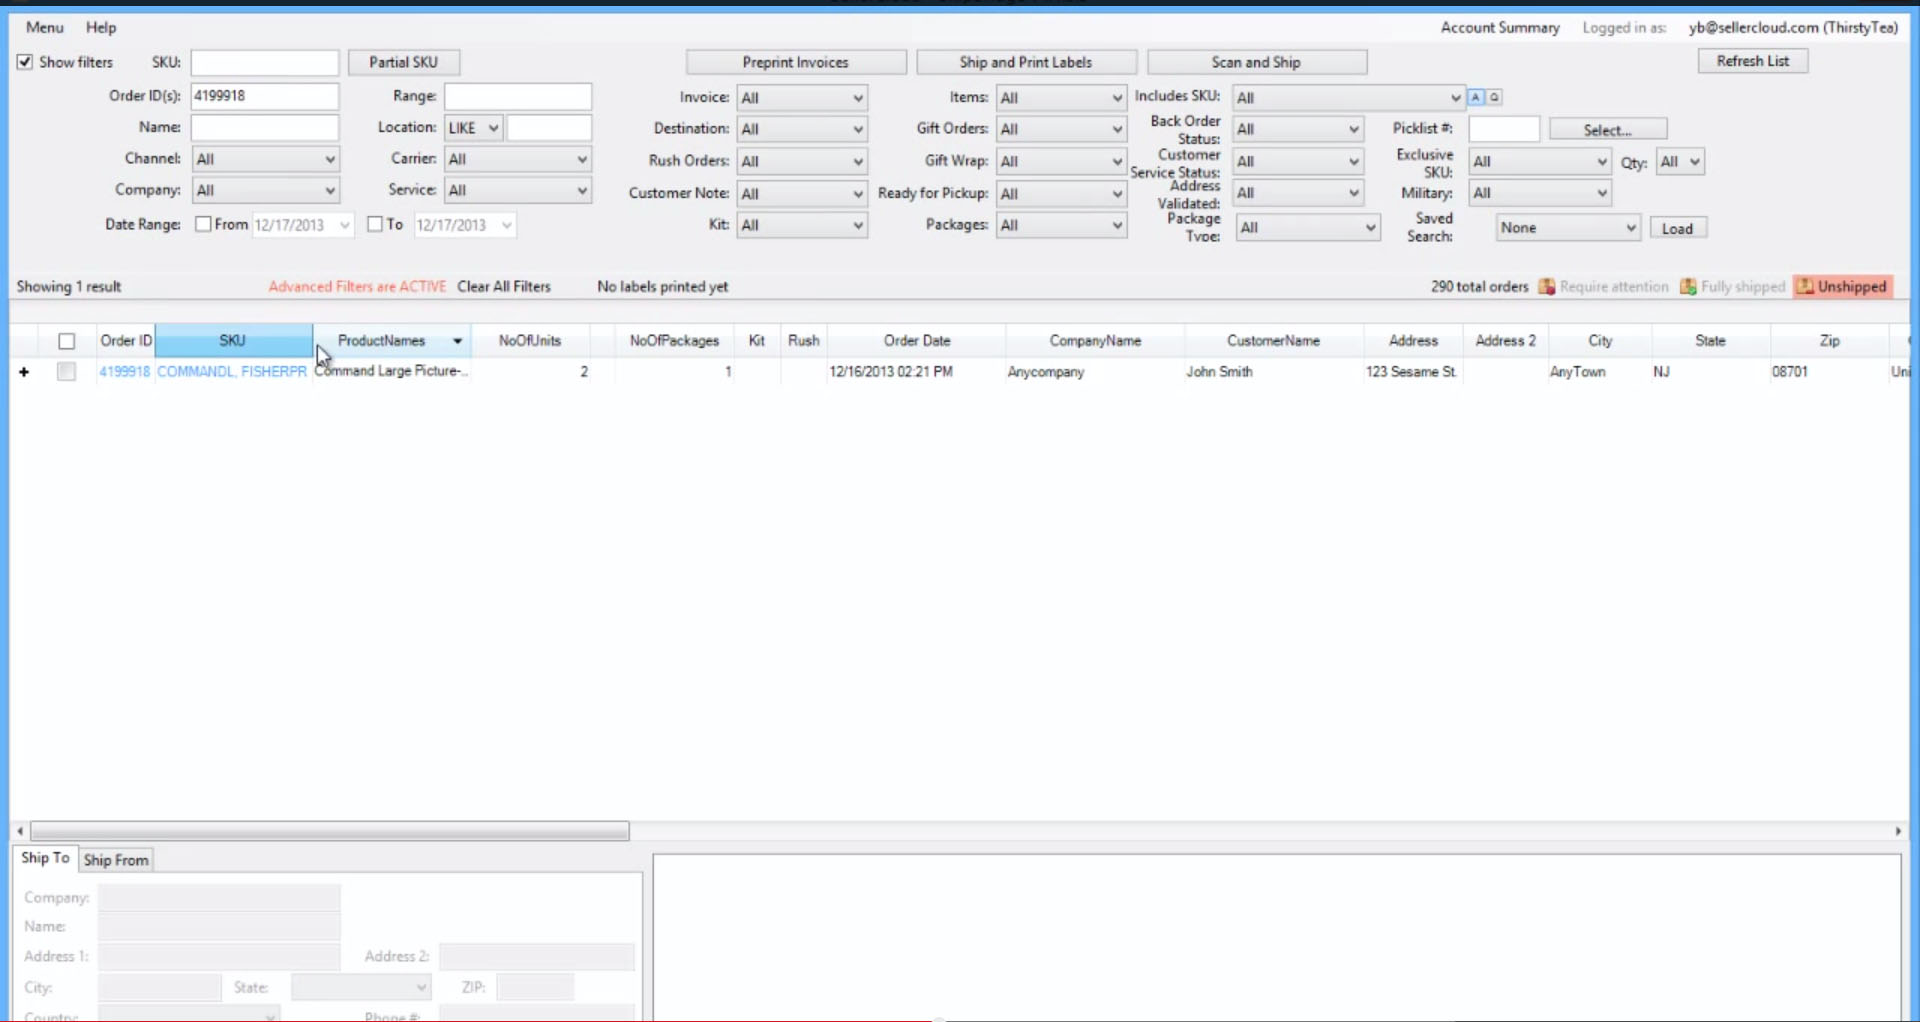Screen dimensions: 1920x1022
Task: Open the Carrier dropdown
Action: [x=517, y=159]
